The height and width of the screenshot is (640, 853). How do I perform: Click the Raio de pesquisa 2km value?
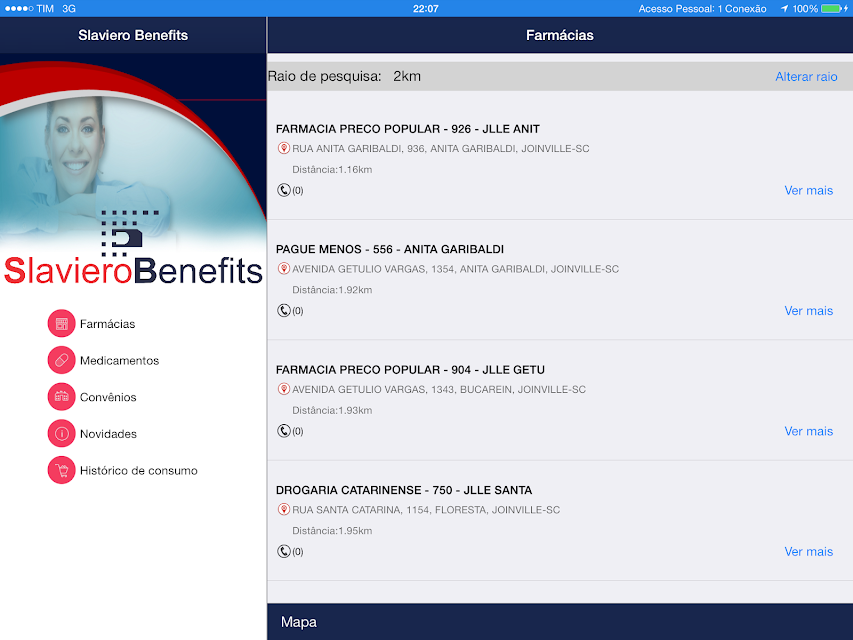coord(407,76)
